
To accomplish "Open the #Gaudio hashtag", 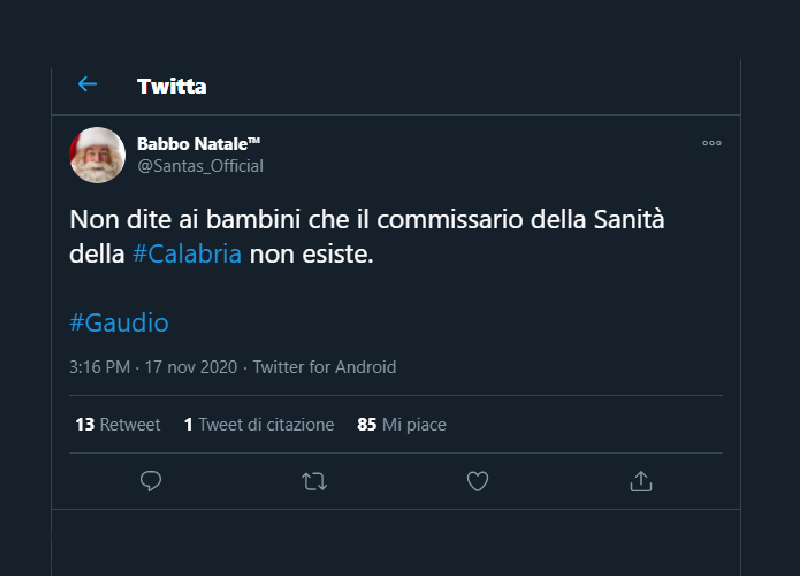I will [x=119, y=323].
